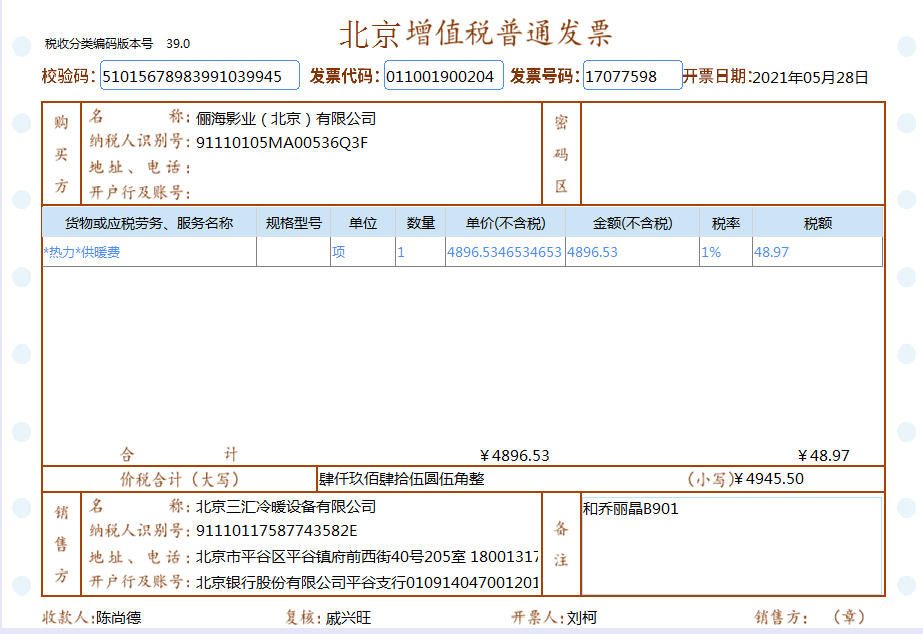Screen dimensions: 923x634
Task: Click the seller address 北京市平谷区平谷镇府前西街40号205室
Action: coord(331,557)
